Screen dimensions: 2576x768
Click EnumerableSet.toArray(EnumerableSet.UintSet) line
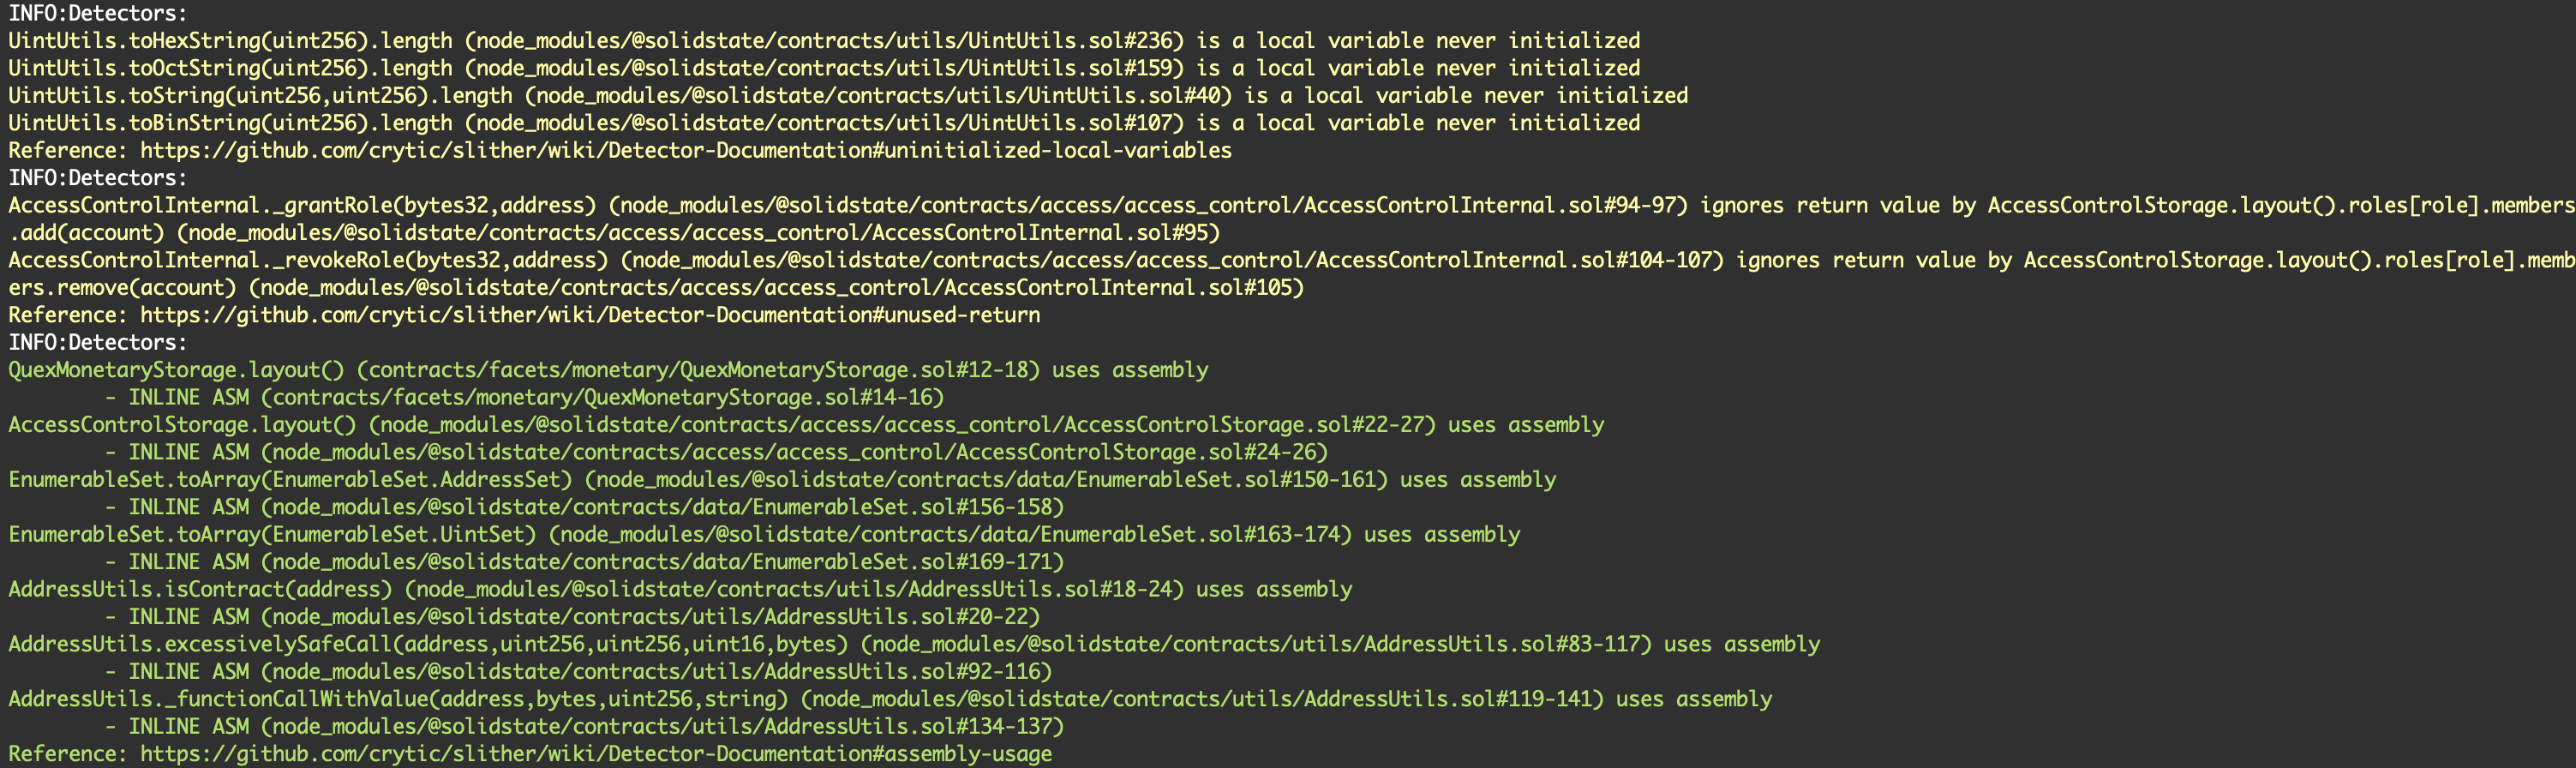[764, 535]
